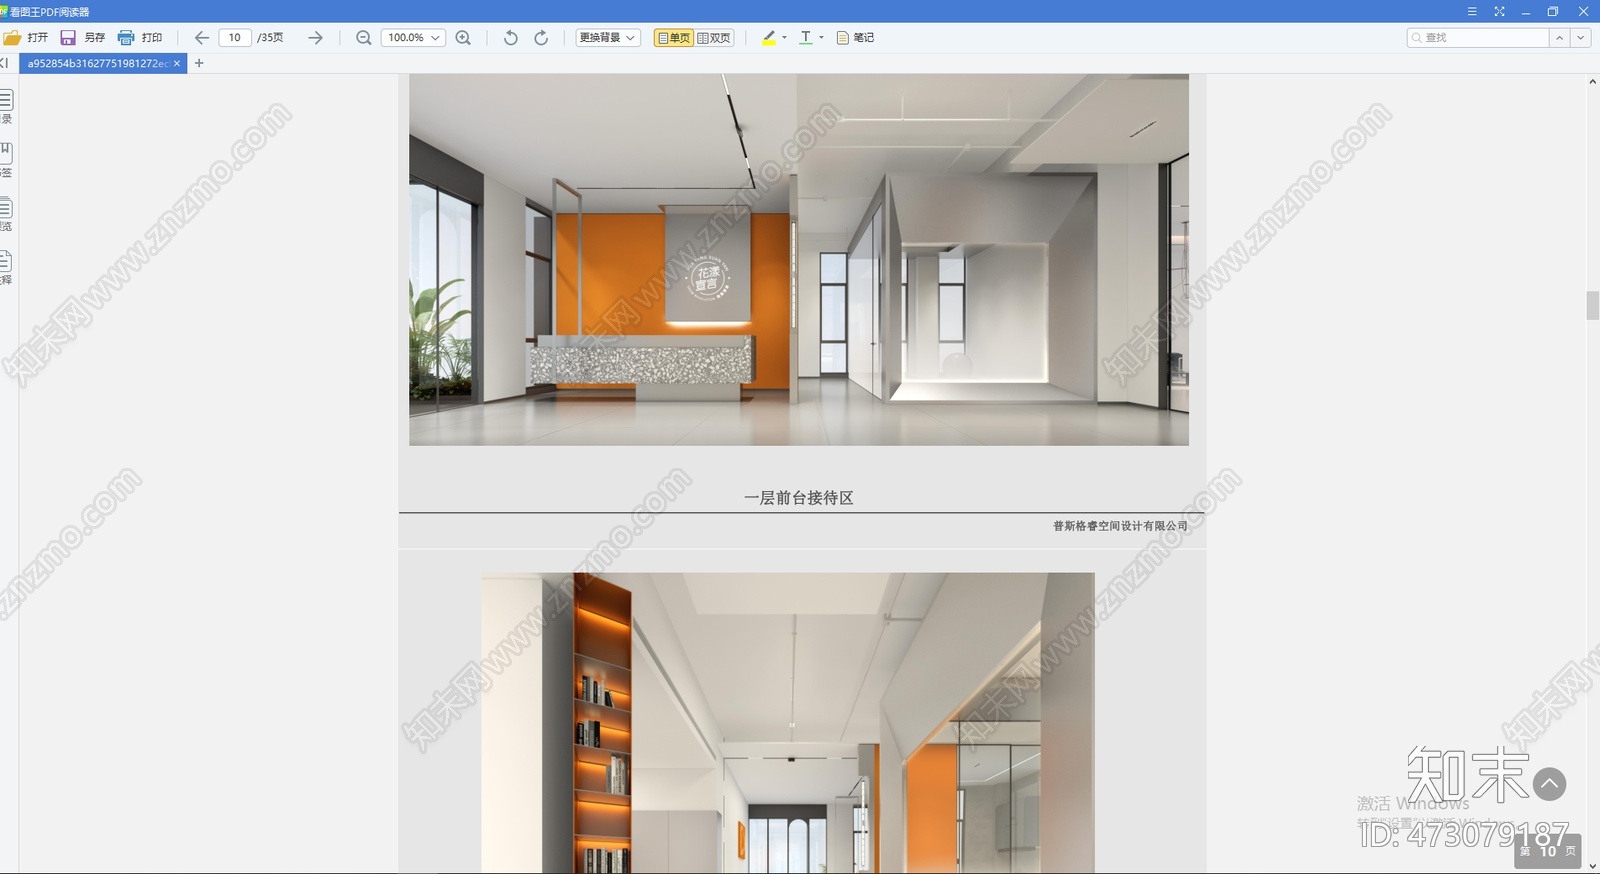
Task: Zoom out with minus magnifier
Action: tap(363, 37)
